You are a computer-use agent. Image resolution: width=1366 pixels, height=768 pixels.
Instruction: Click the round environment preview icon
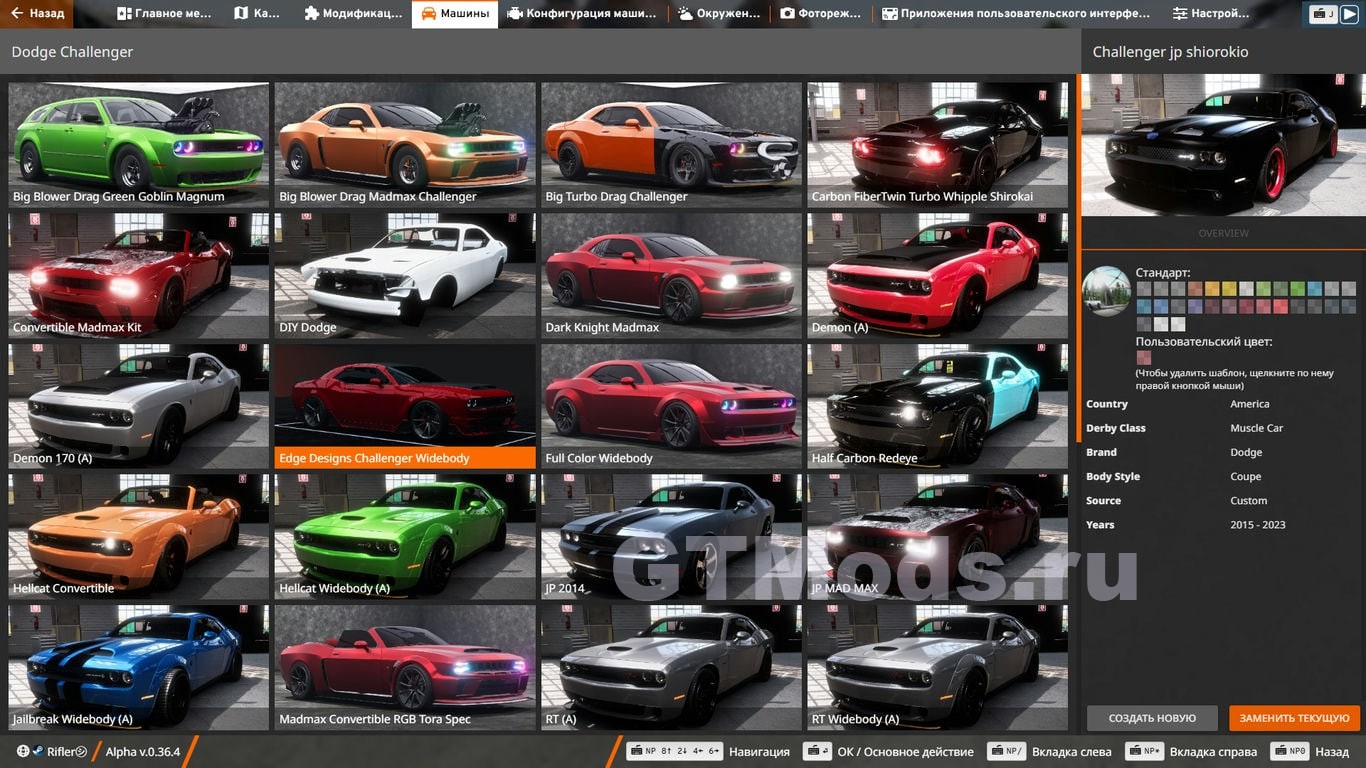(x=1106, y=291)
